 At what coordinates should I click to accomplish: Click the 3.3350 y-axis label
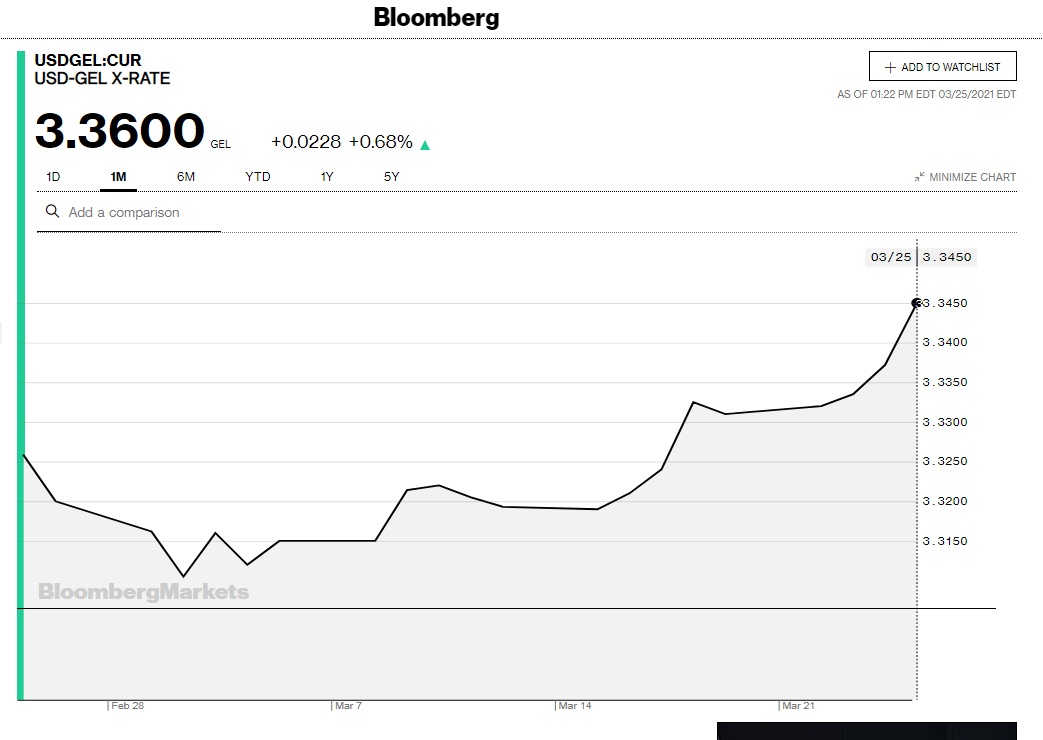point(945,382)
